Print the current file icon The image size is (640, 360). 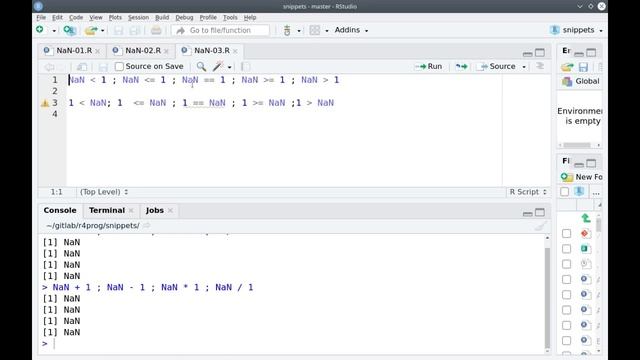(x=156, y=30)
